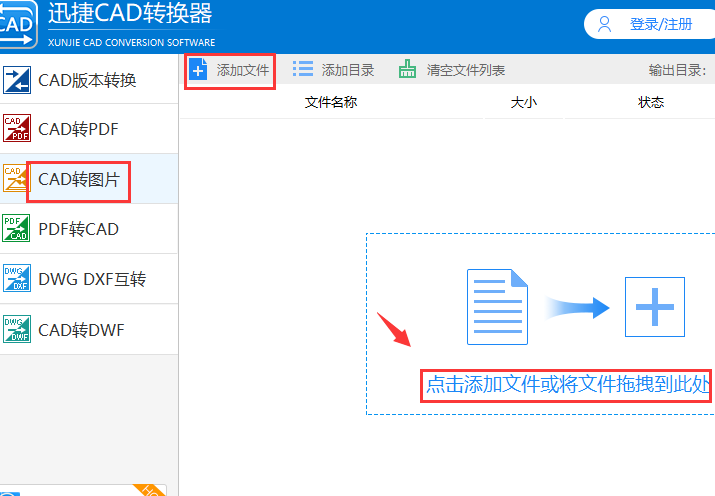This screenshot has width=715, height=496.
Task: Switch to PDF转CAD mode
Action: (x=89, y=229)
